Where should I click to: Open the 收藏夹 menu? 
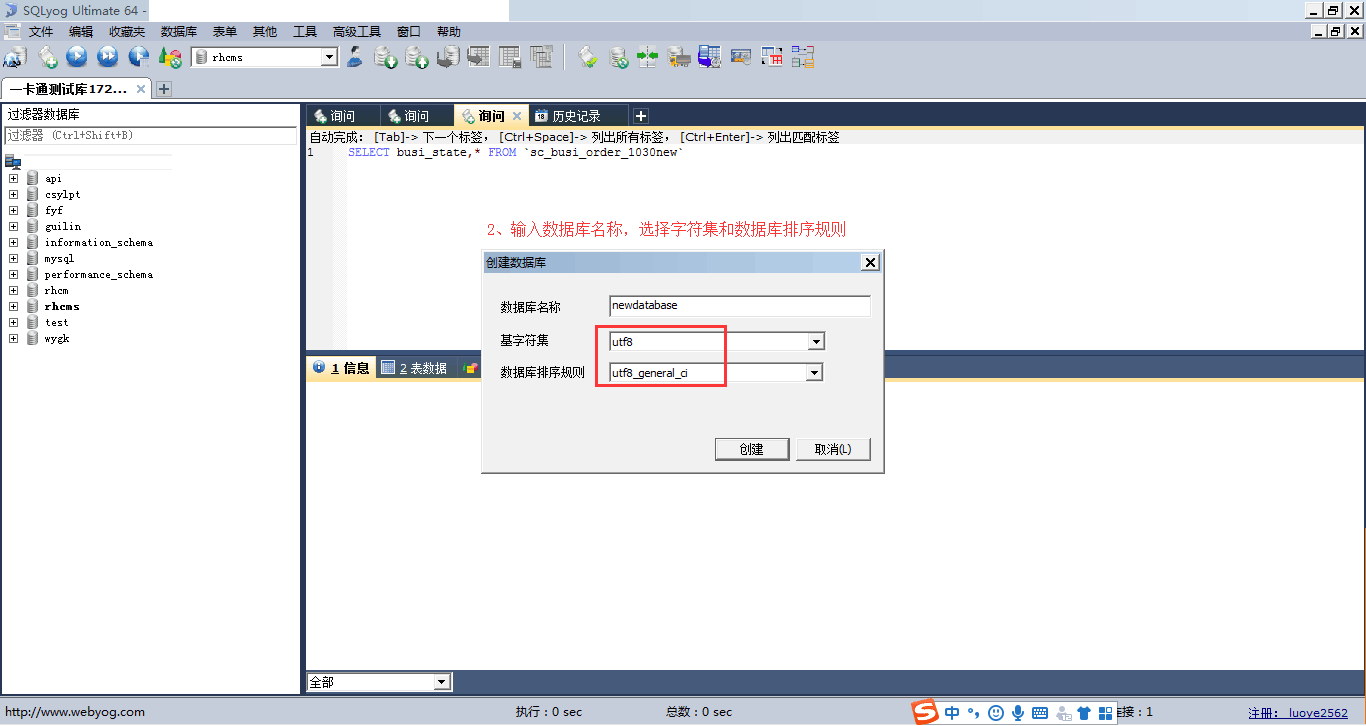(x=127, y=32)
